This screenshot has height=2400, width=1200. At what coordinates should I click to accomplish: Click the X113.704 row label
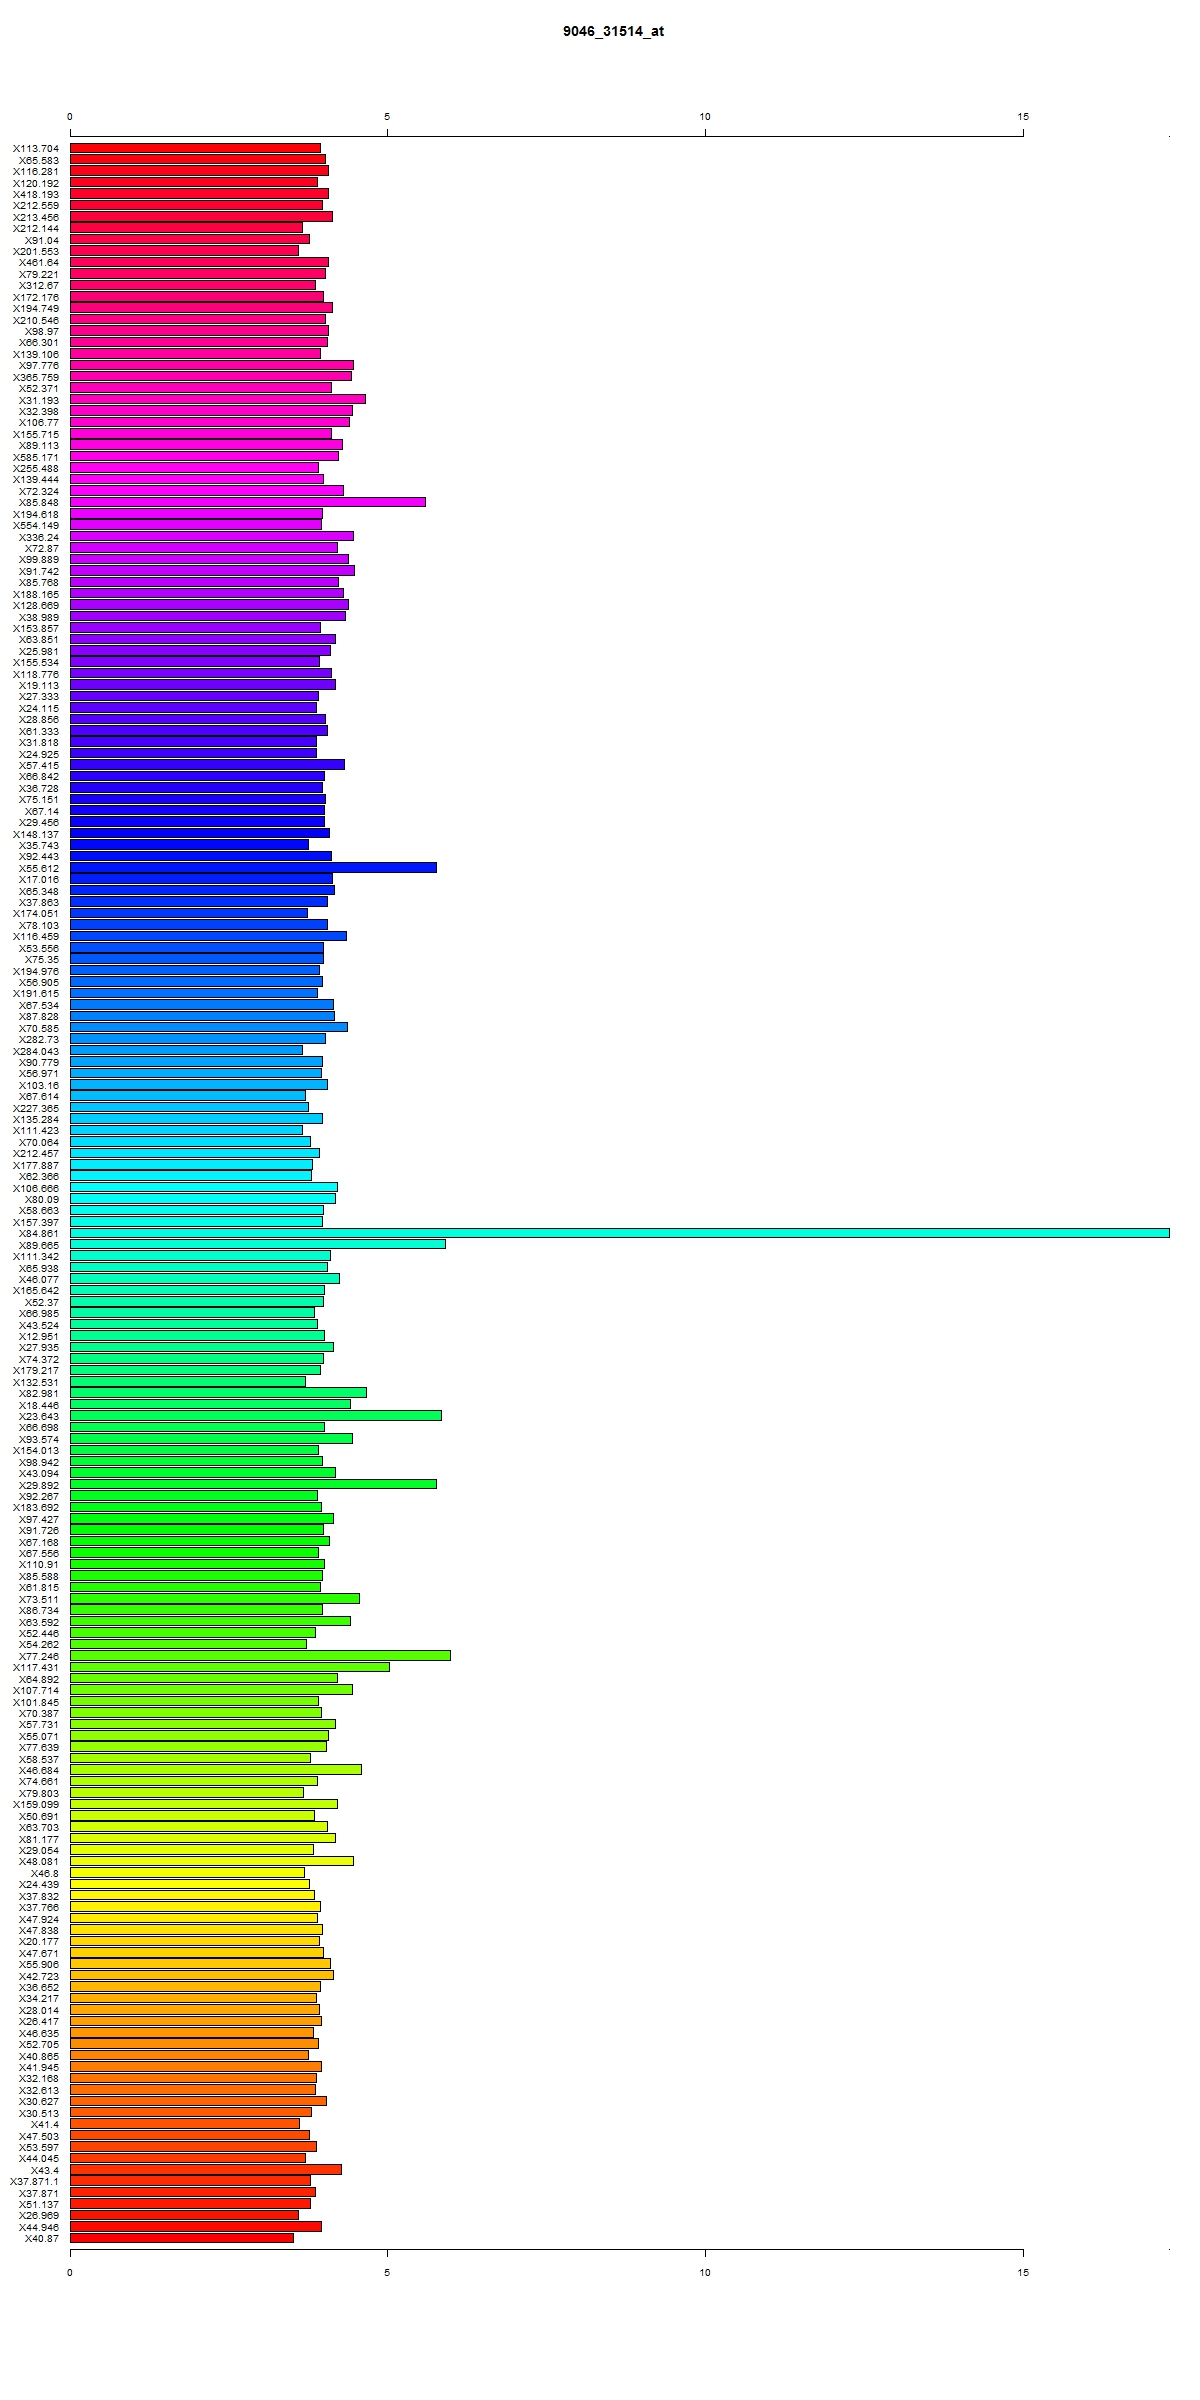[x=36, y=148]
